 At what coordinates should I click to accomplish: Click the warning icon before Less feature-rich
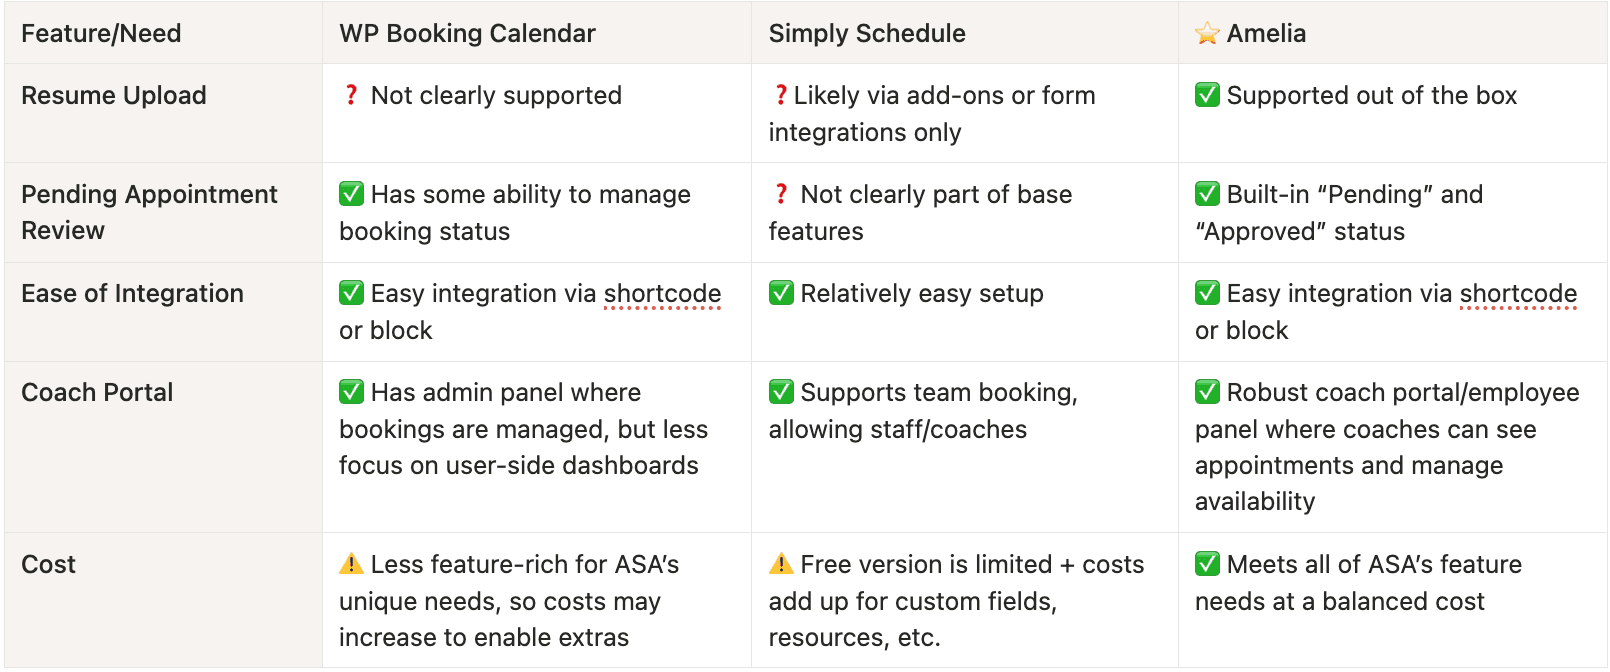(351, 564)
